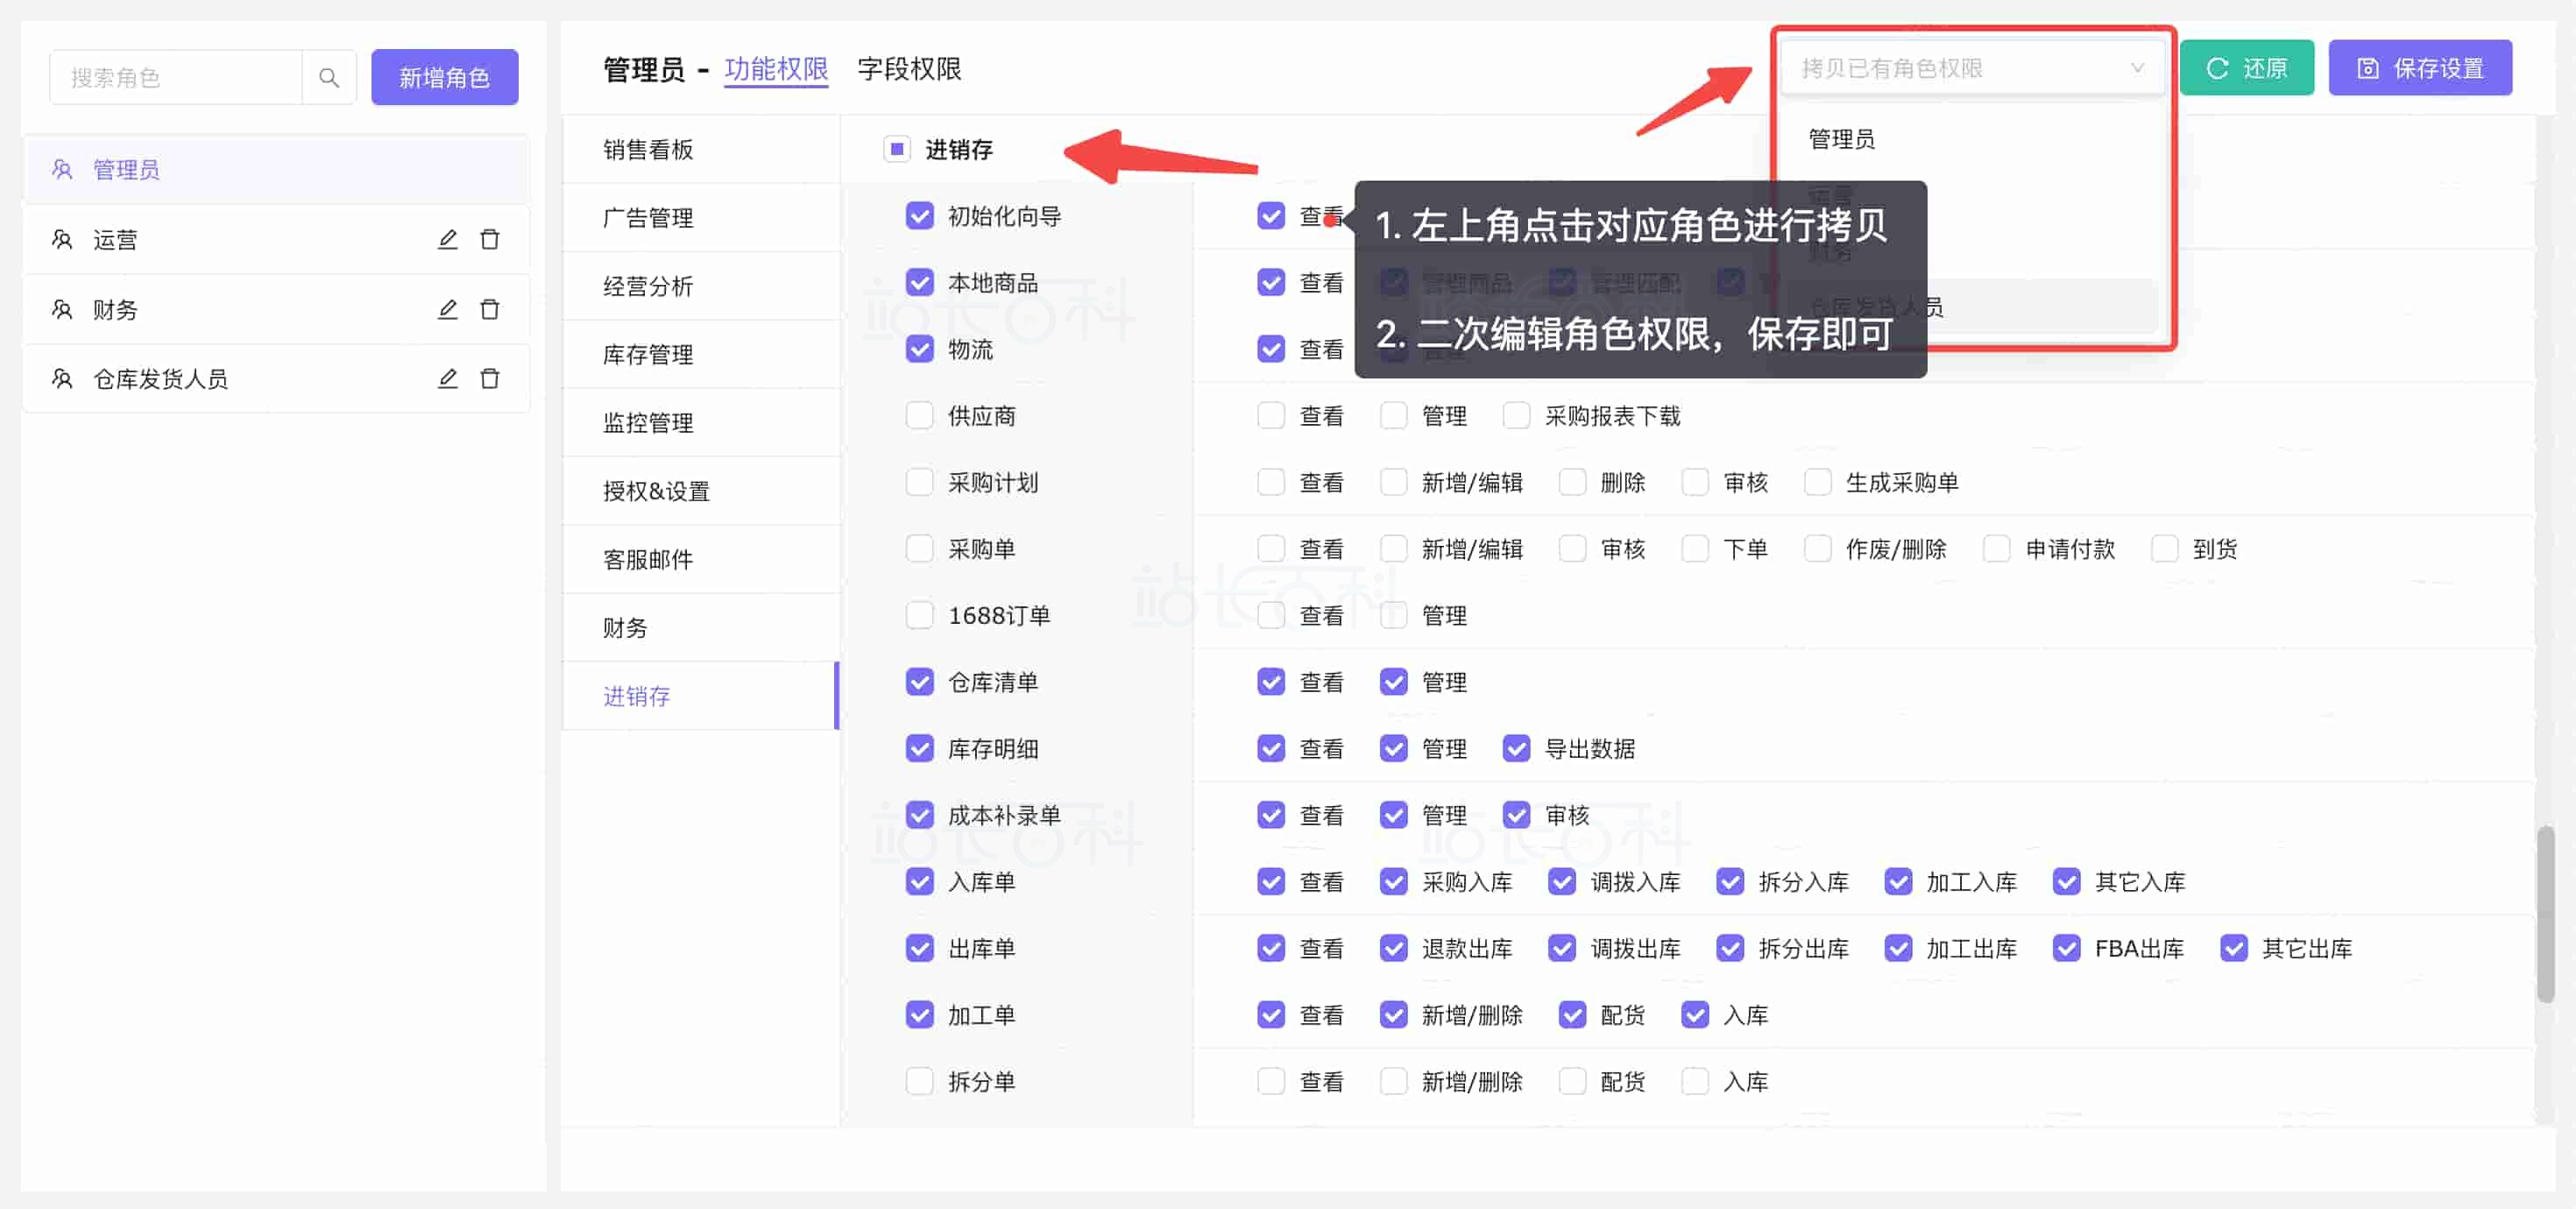The height and width of the screenshot is (1209, 2576).
Task: Click edit pencil icon for 仓库发货人员 role
Action: point(447,378)
